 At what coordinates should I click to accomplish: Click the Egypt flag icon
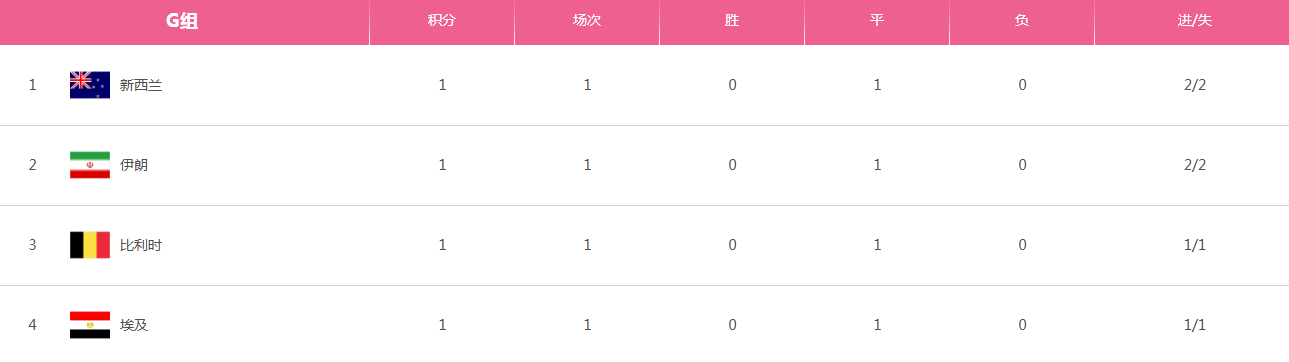coord(90,325)
